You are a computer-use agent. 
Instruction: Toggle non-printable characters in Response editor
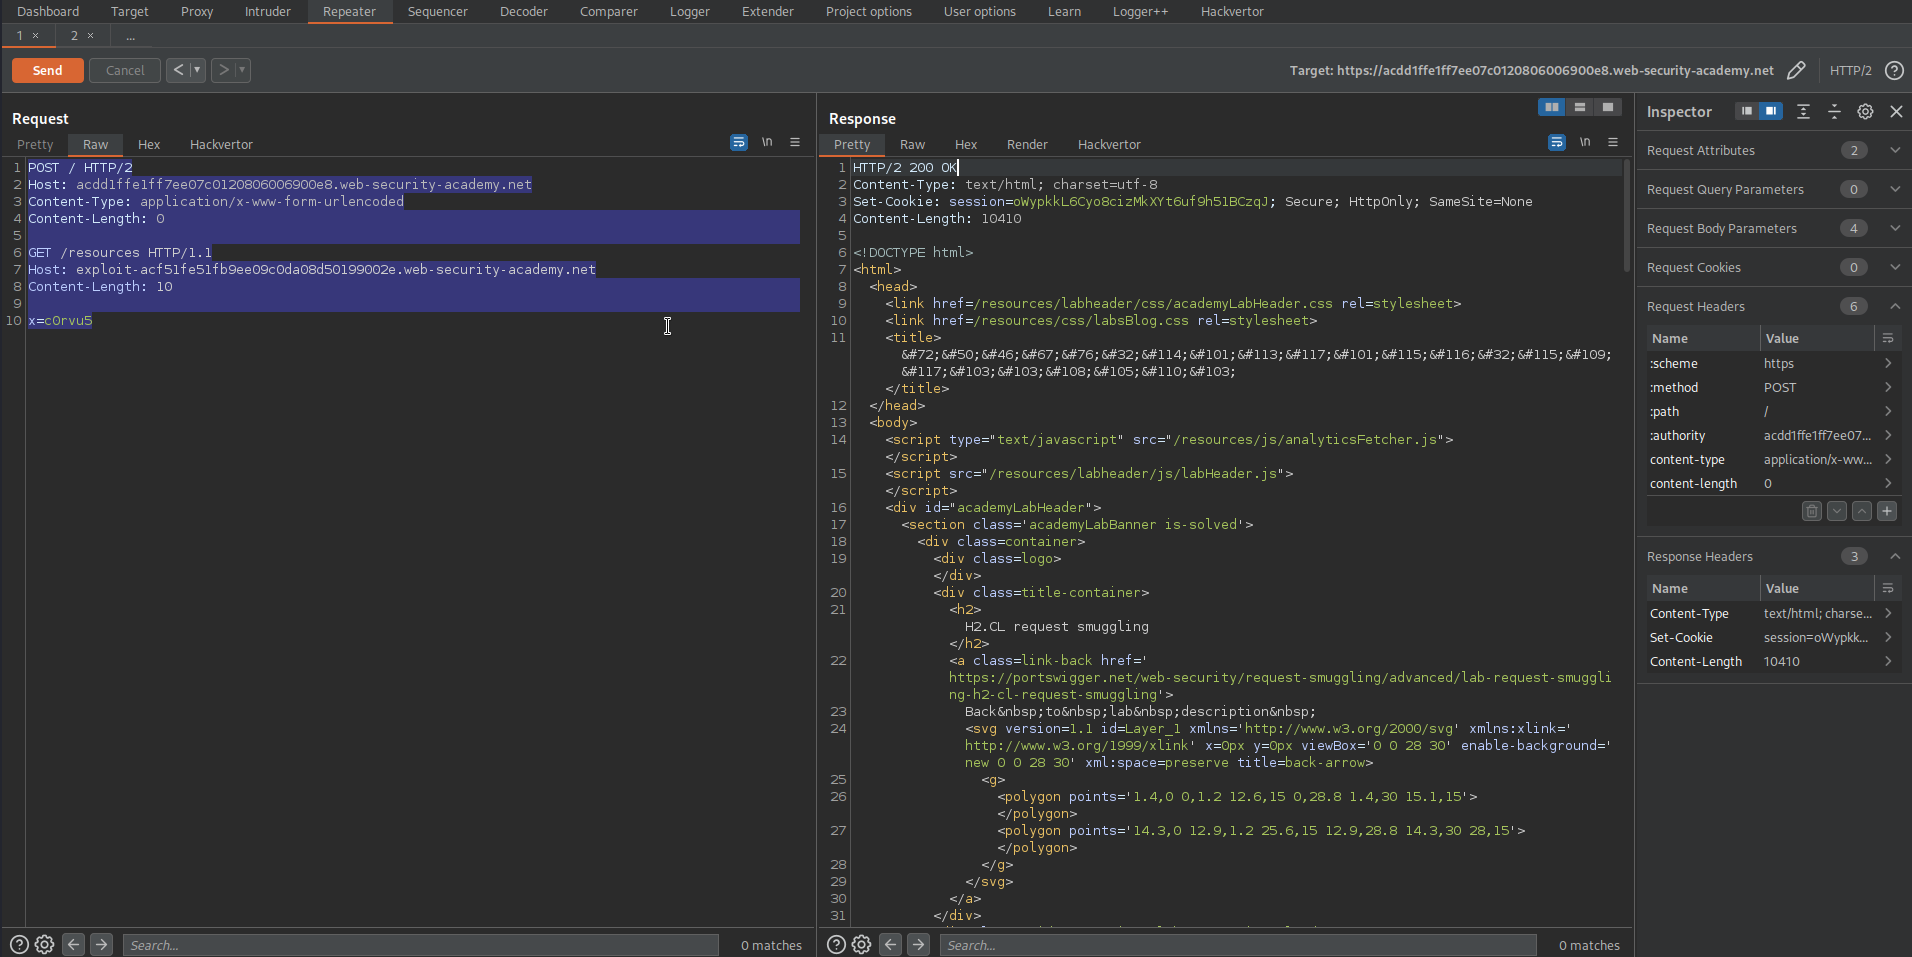click(x=1585, y=143)
